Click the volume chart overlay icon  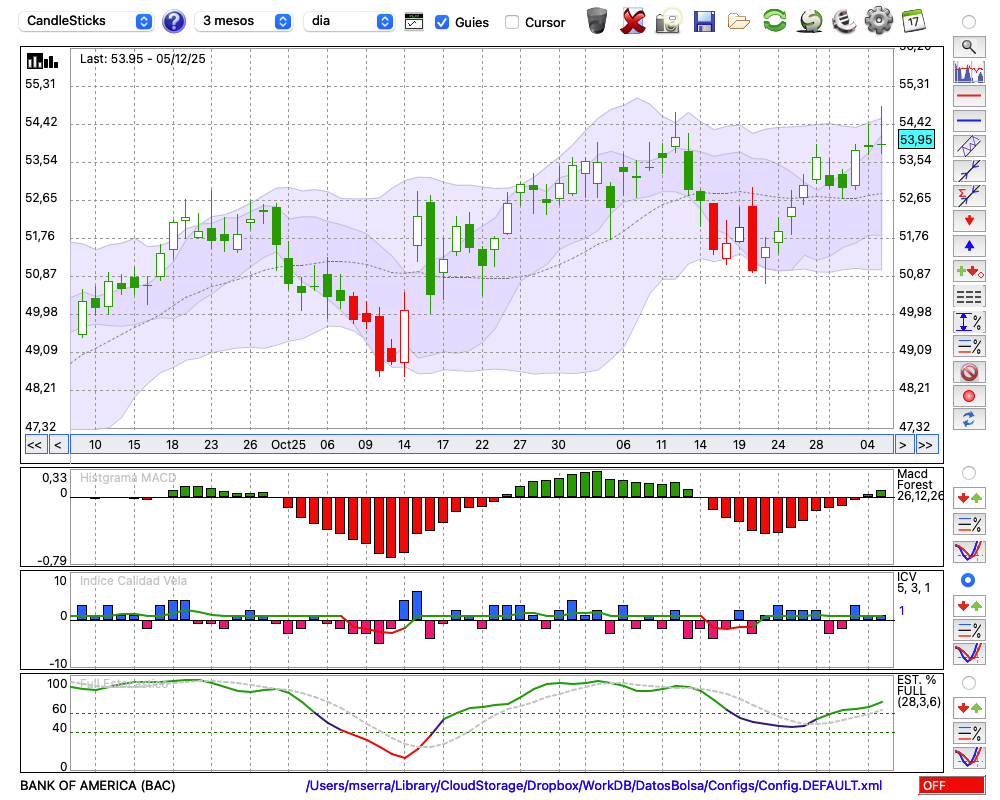coord(969,71)
